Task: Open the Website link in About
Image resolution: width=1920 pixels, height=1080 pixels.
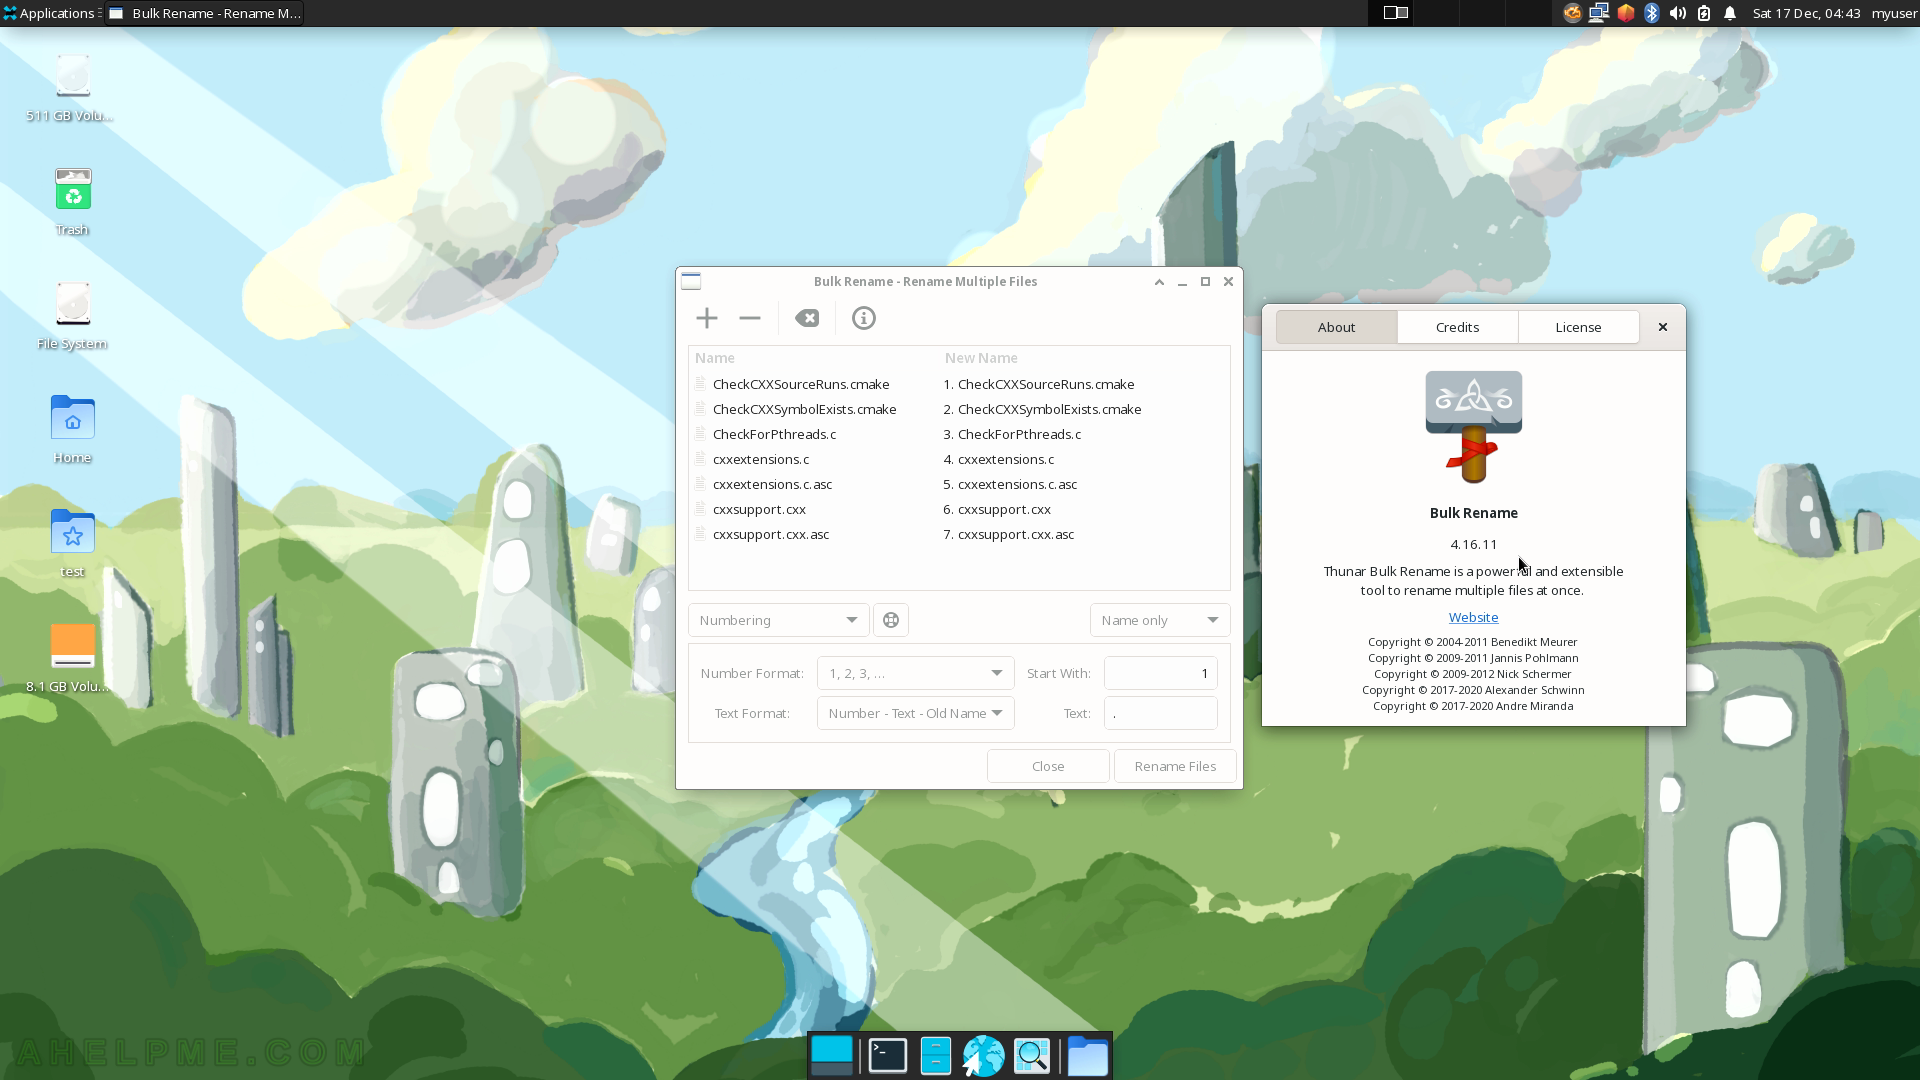Action: [x=1473, y=617]
